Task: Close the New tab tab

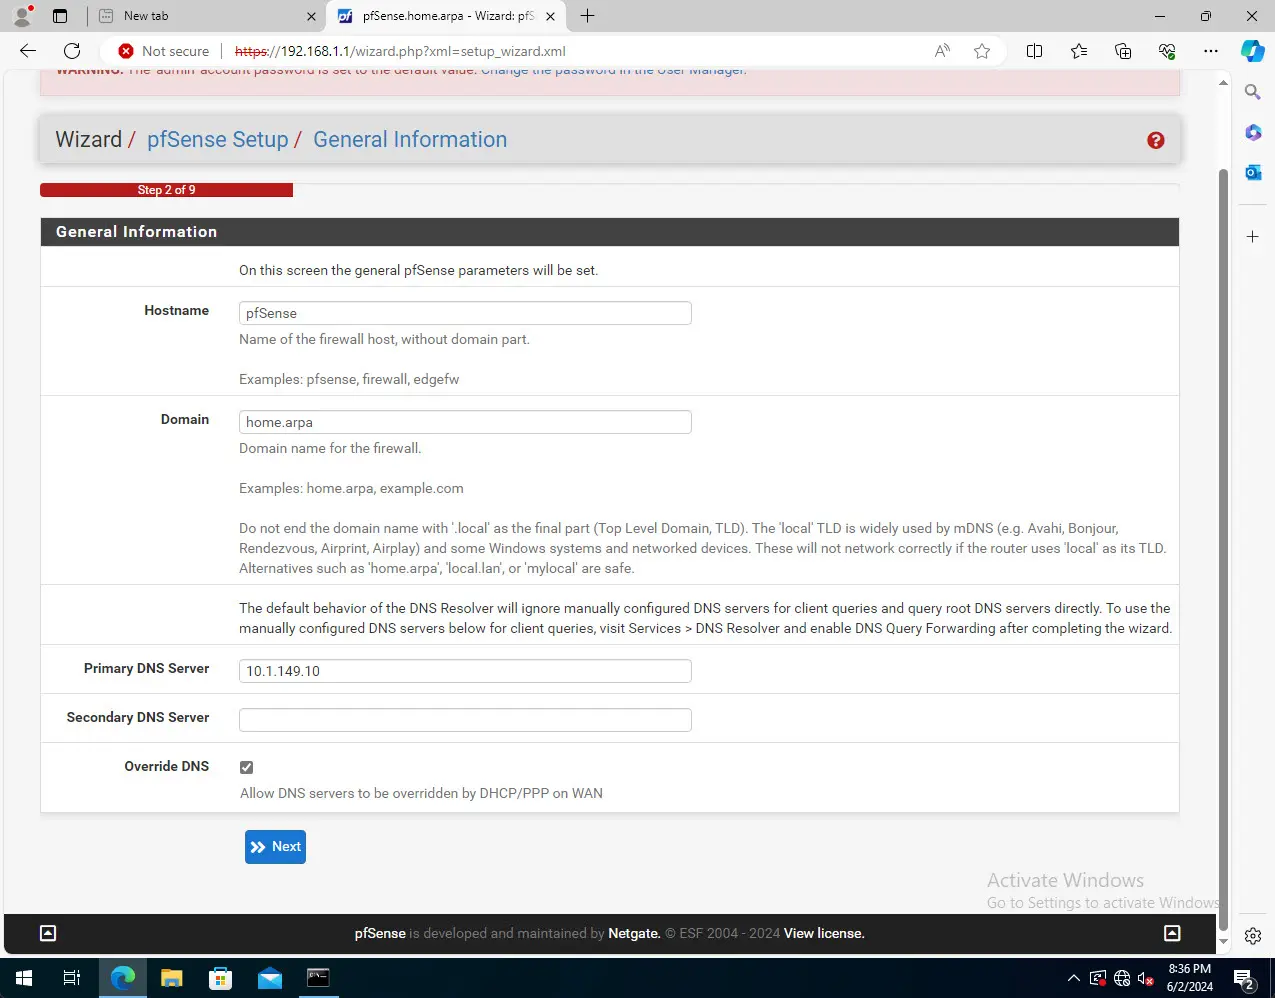Action: (x=311, y=16)
